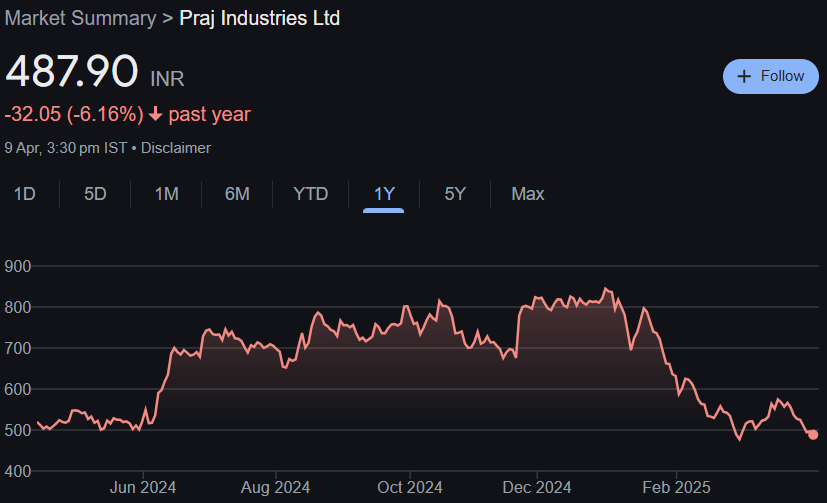This screenshot has width=827, height=503.
Task: Select the 1D time range tab
Action: click(x=24, y=194)
